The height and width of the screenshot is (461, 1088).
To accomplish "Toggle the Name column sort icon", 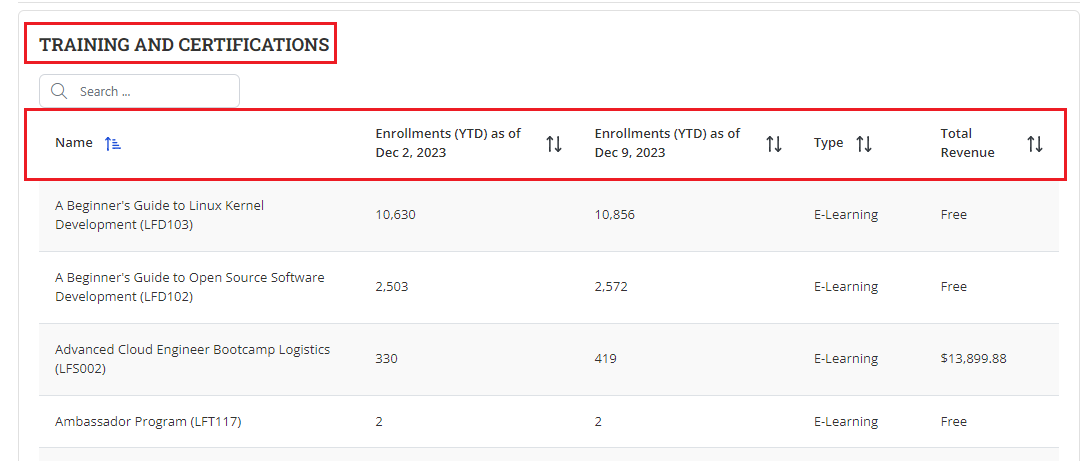I will [x=113, y=143].
